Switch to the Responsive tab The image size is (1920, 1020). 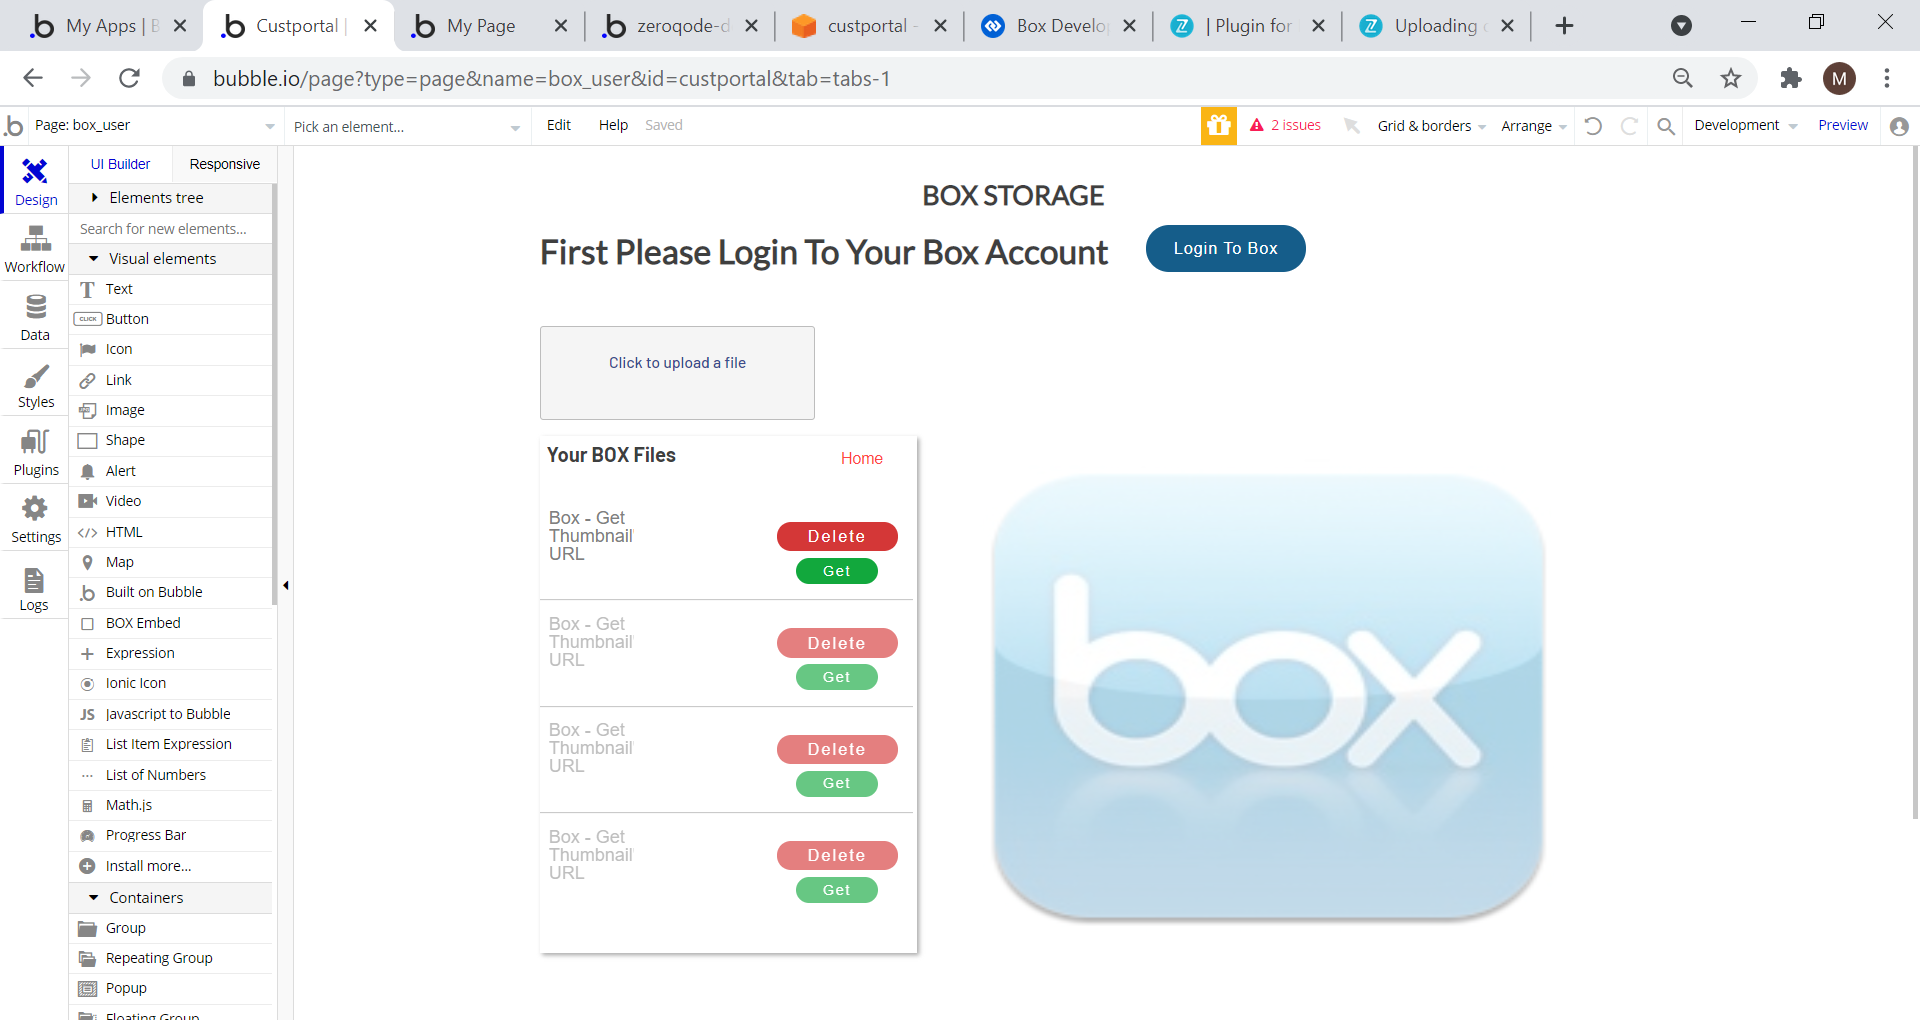(224, 164)
